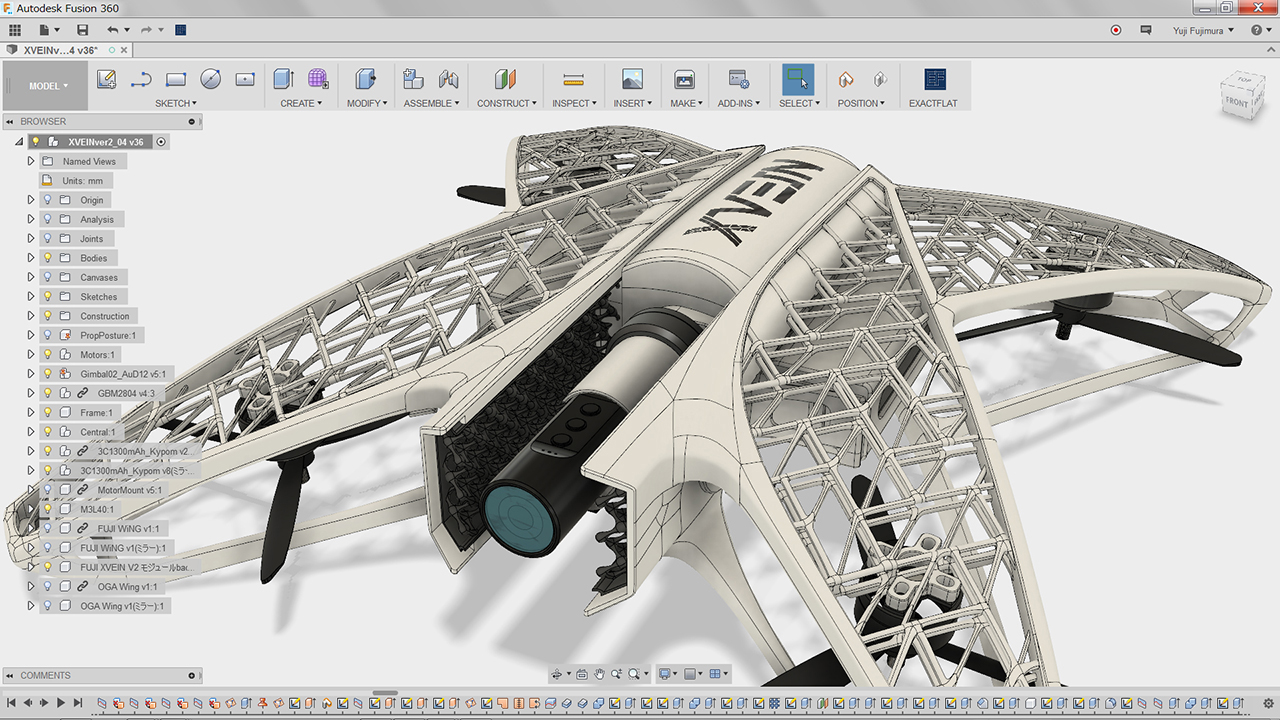Image resolution: width=1280 pixels, height=720 pixels.
Task: Click the Joint icon in Assemble group
Action: 448,79
